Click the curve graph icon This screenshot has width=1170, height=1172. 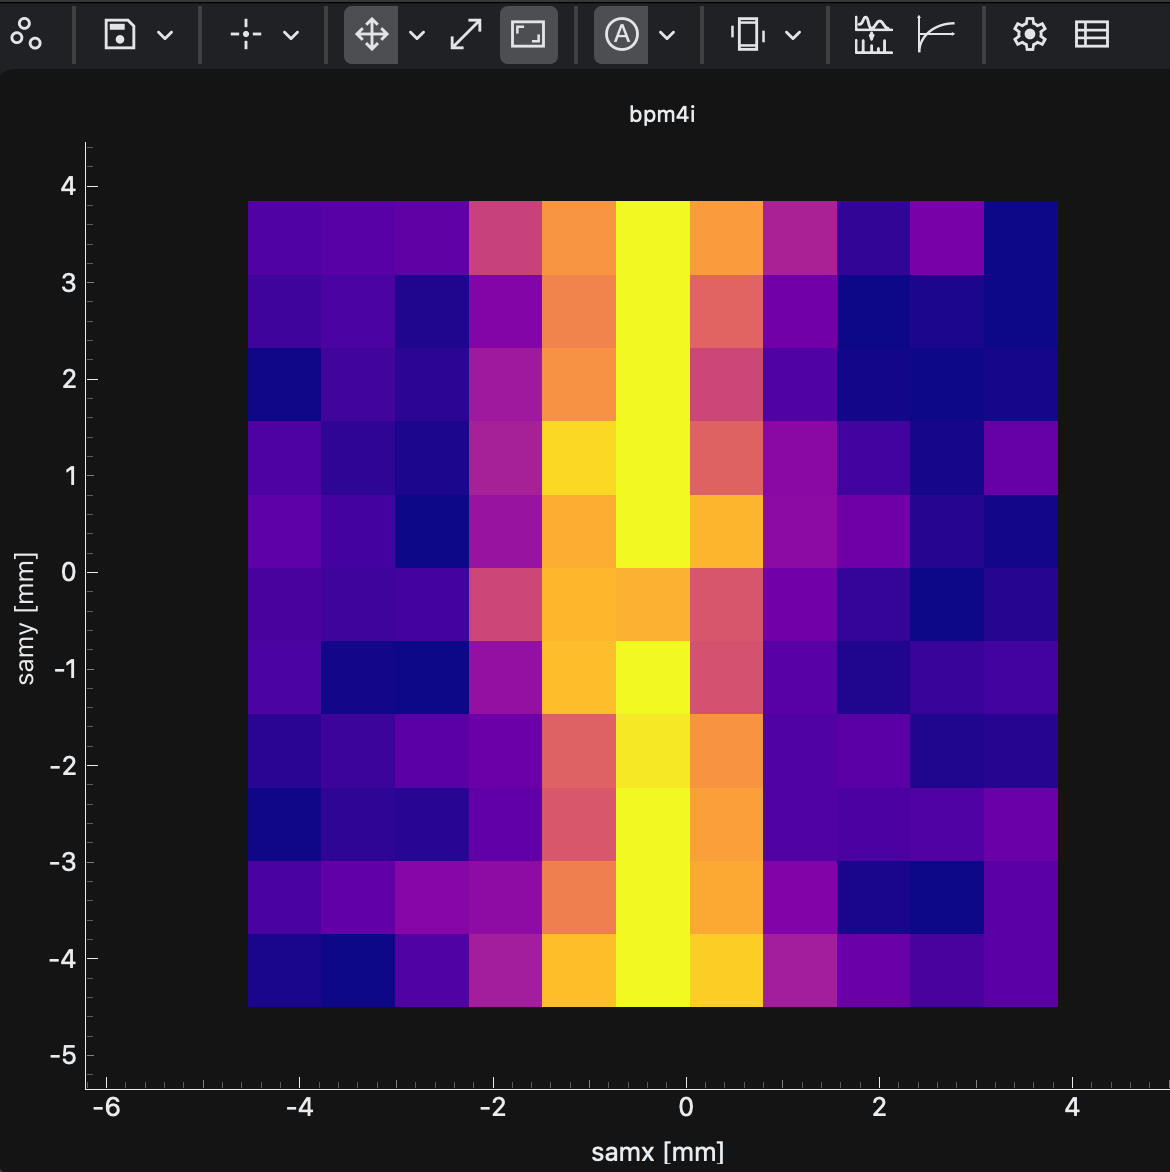936,34
